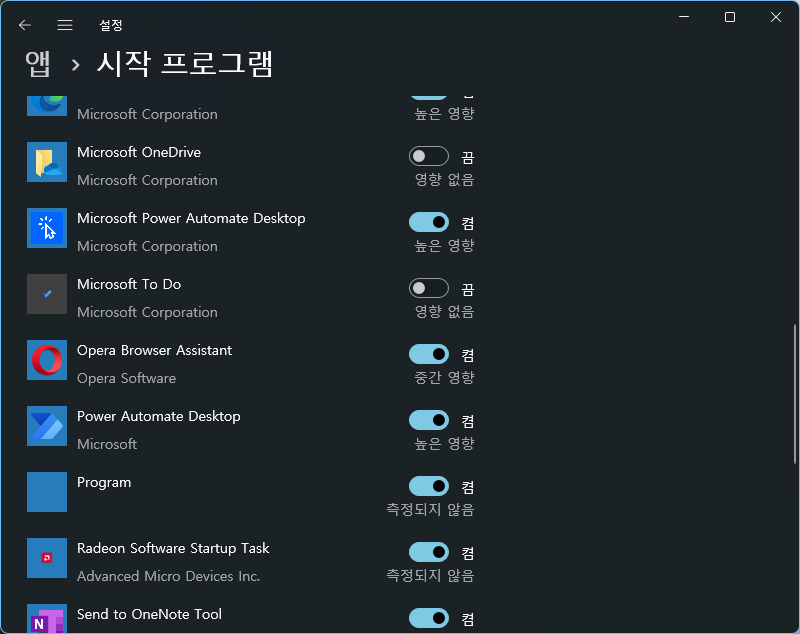
Task: Select the Microsoft To Do name text
Action: click(x=129, y=284)
